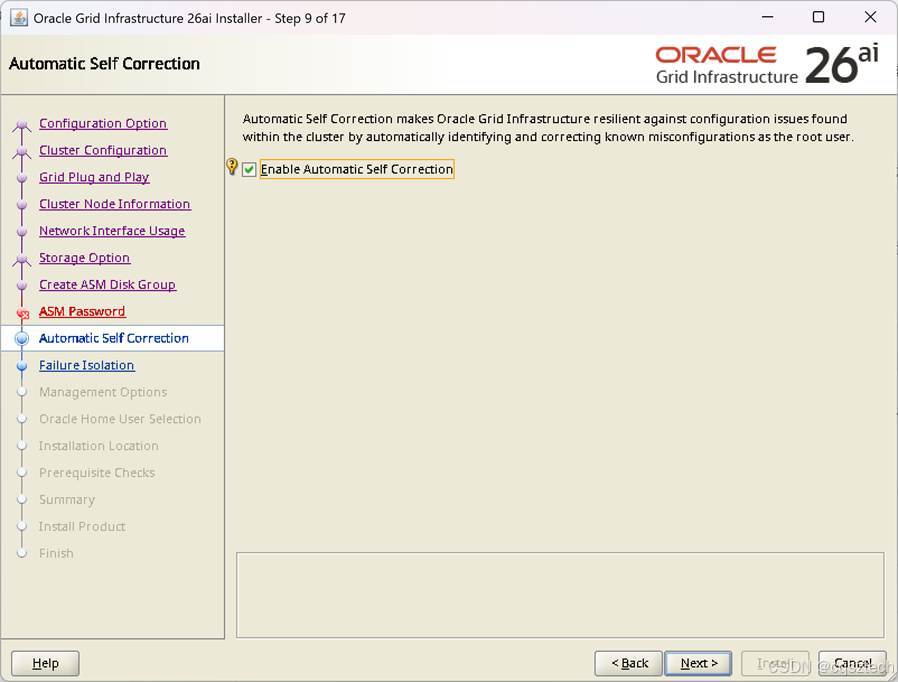
Task: Click the Cancel button
Action: click(x=852, y=663)
